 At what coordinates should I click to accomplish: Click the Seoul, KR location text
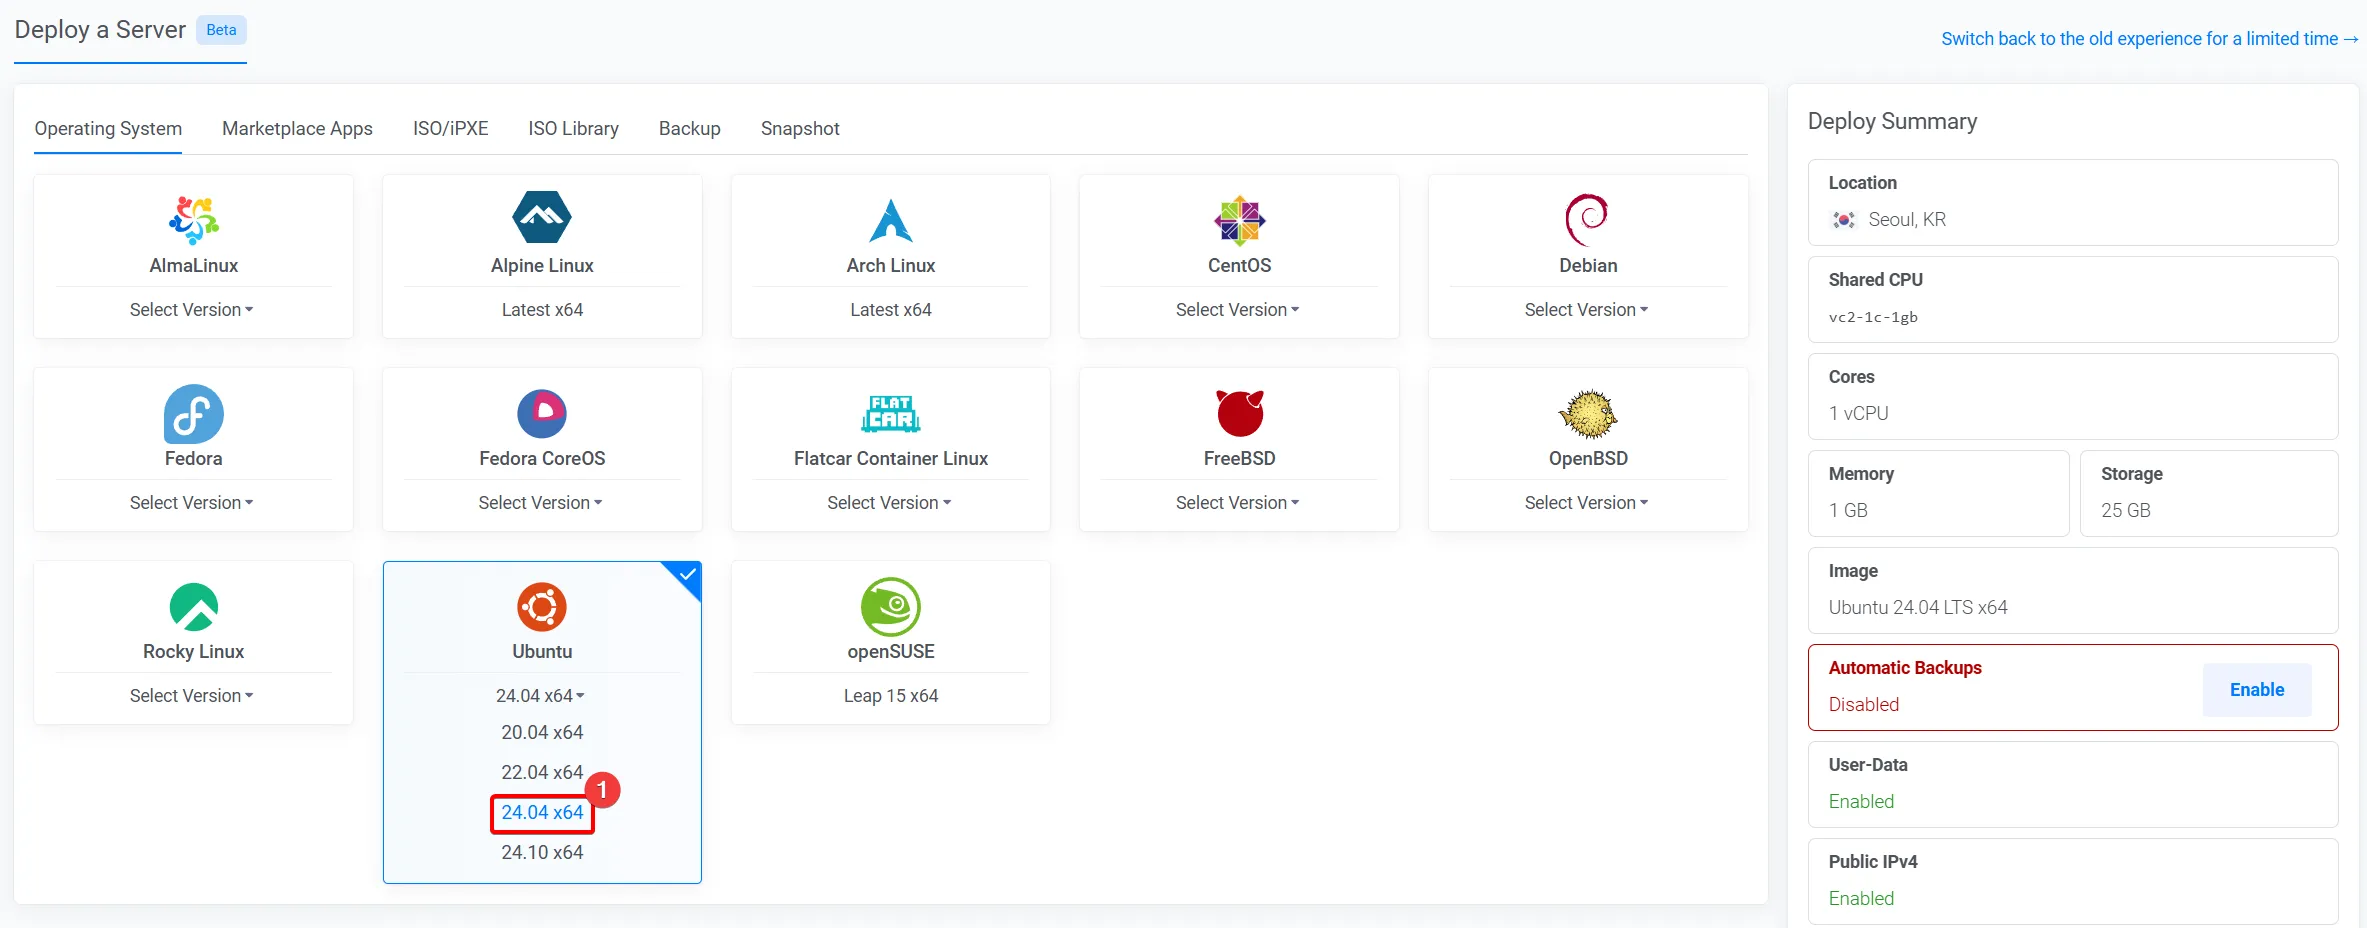click(1907, 220)
